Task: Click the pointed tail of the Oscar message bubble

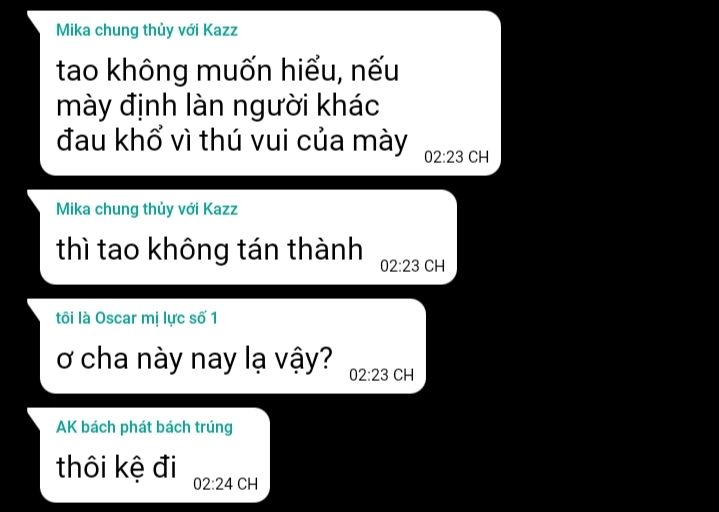Action: [34, 306]
